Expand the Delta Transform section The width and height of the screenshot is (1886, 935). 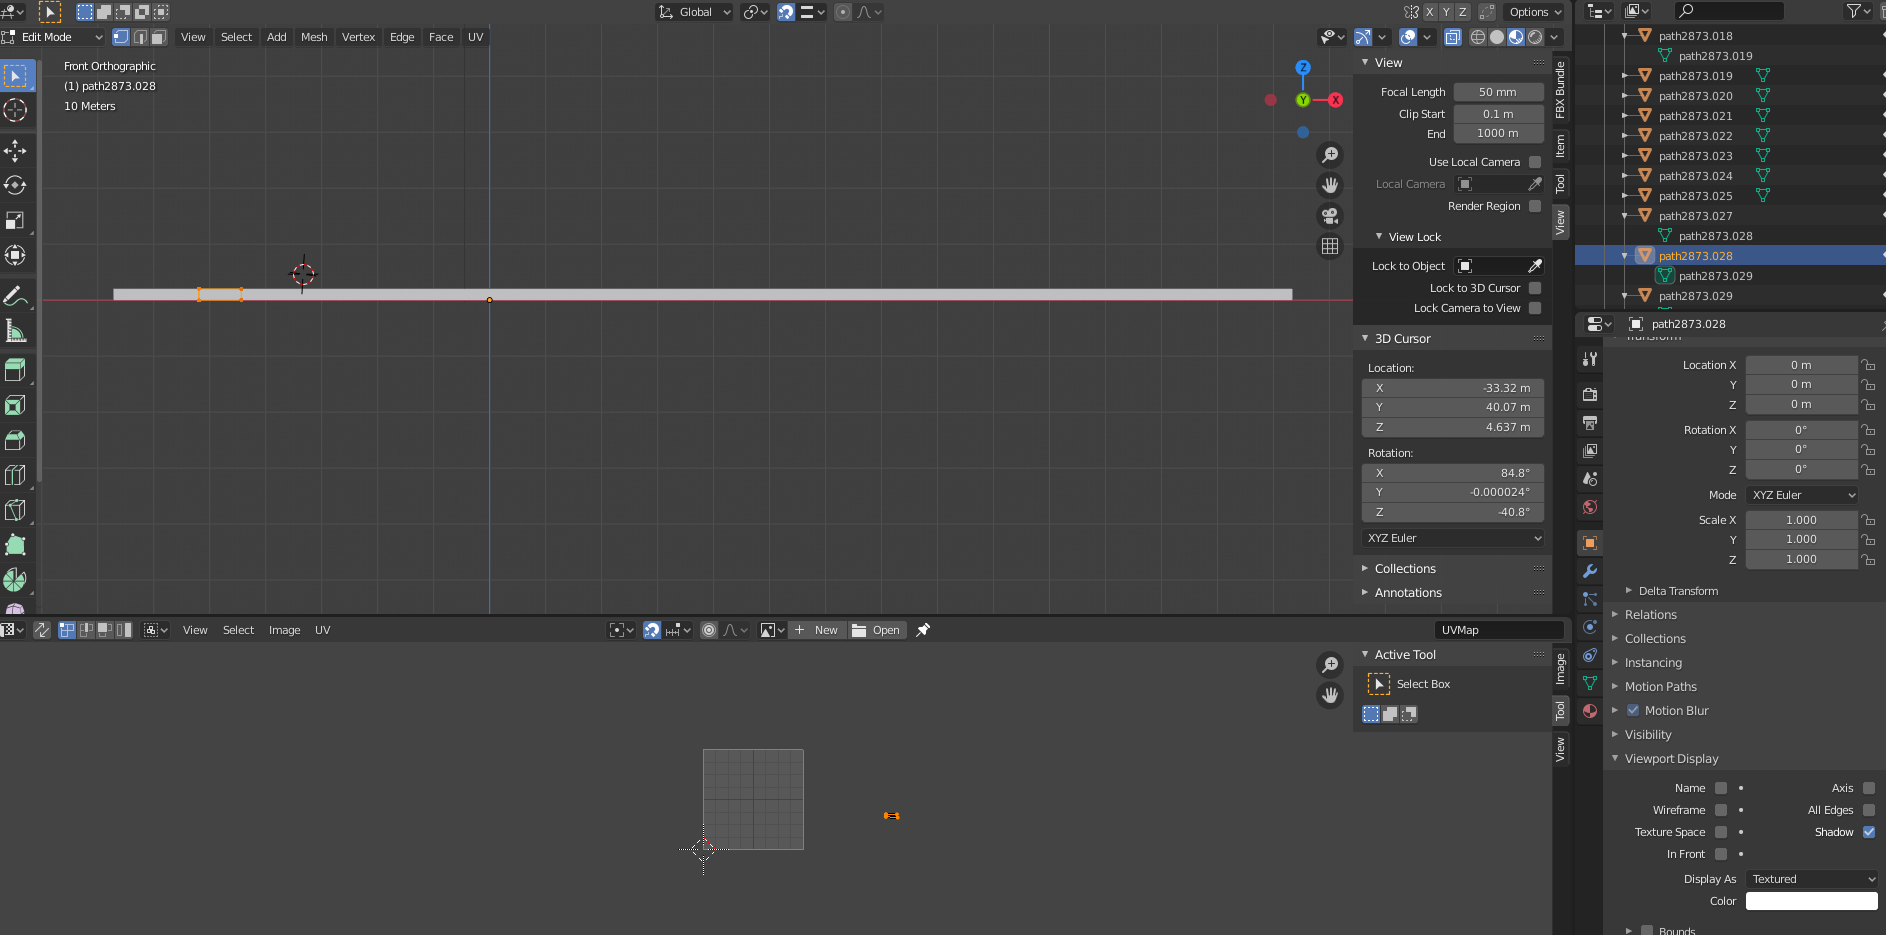pyautogui.click(x=1678, y=591)
